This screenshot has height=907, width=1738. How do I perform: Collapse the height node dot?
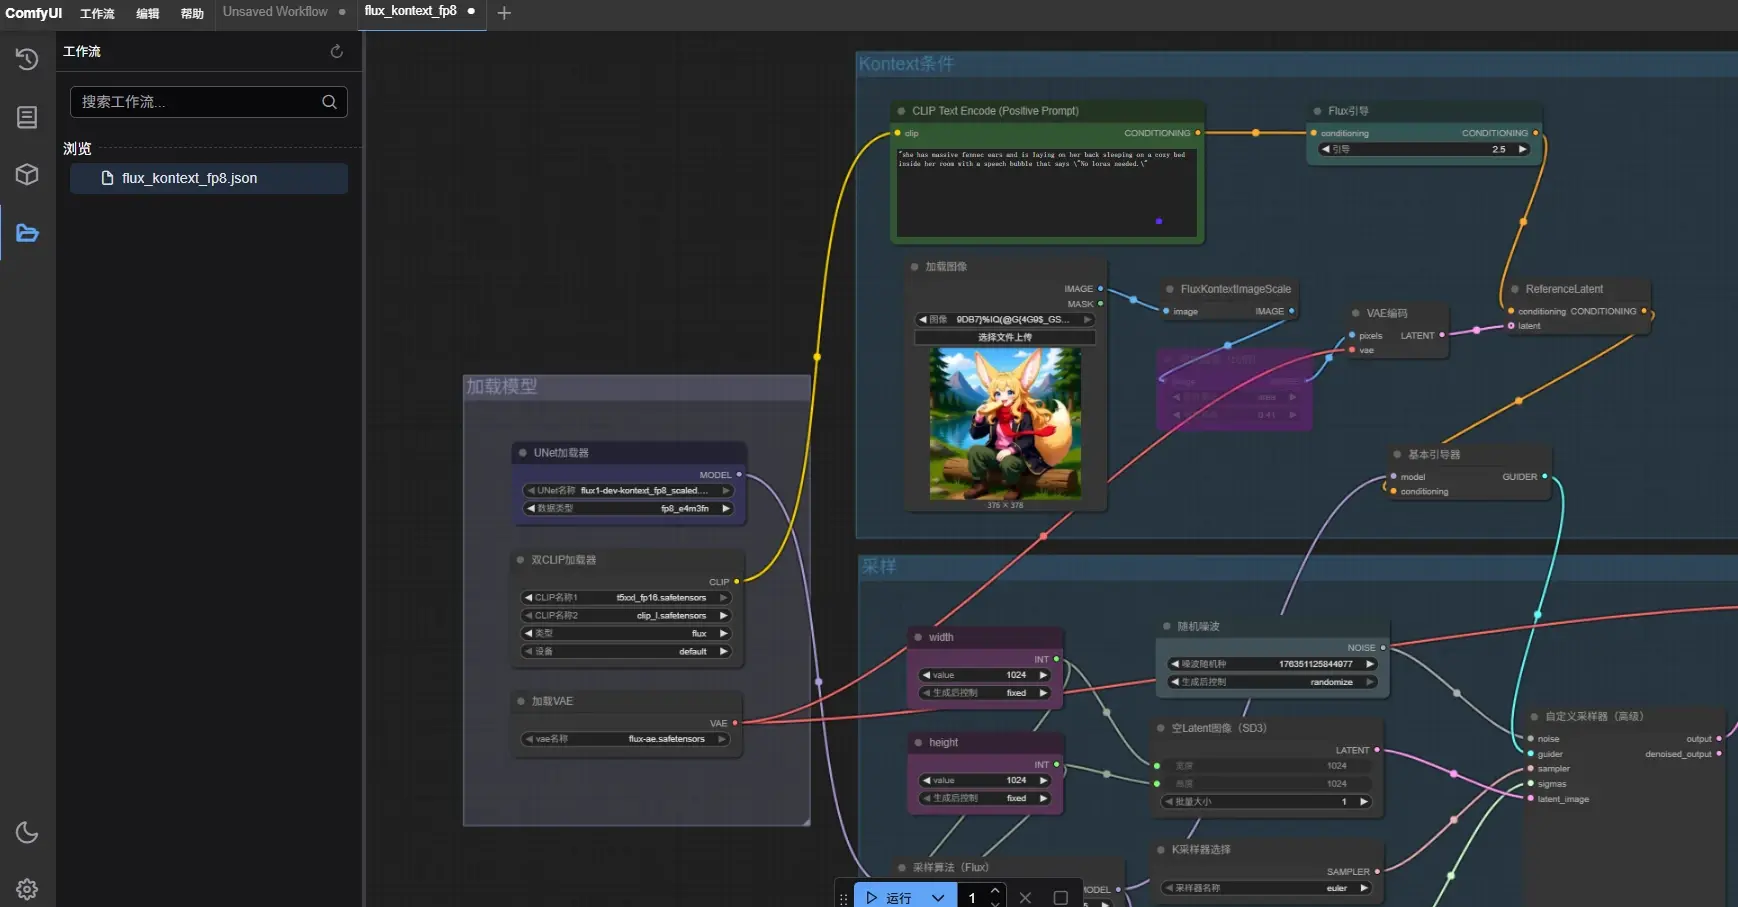click(x=918, y=742)
